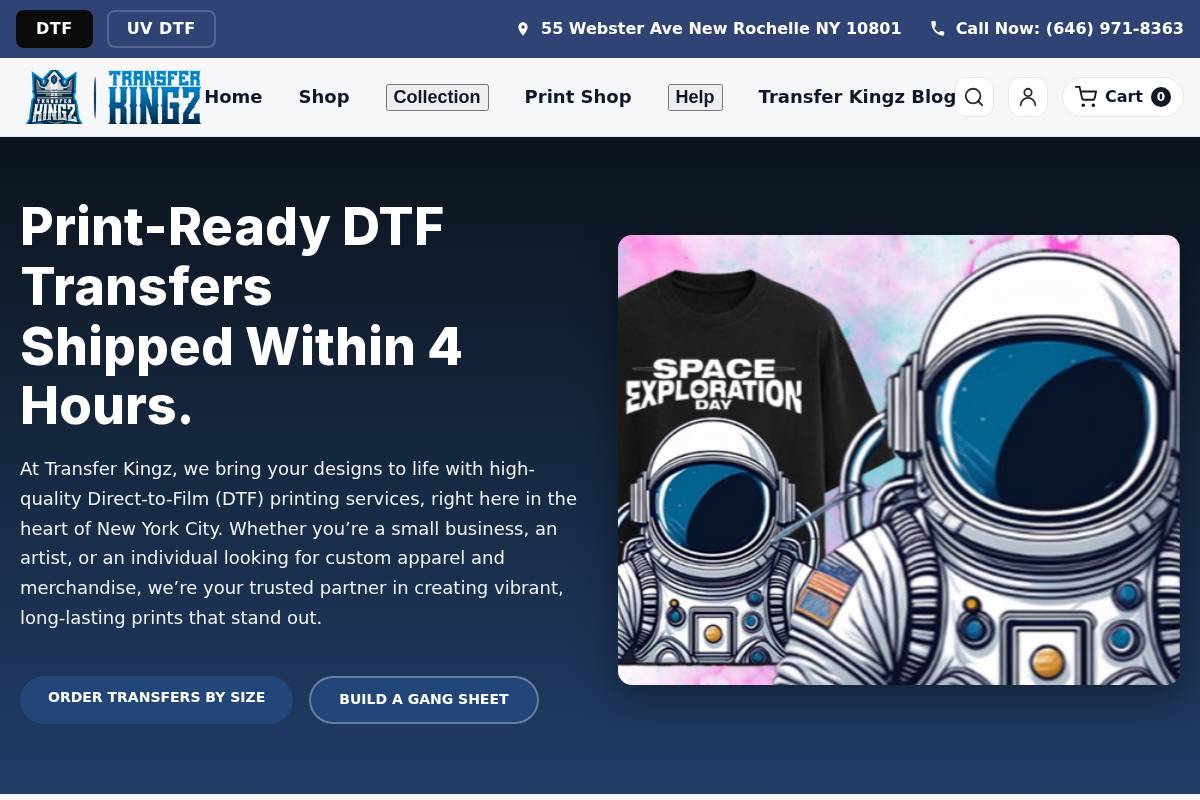Select the DTF mode toggle
This screenshot has width=1200, height=800.
(54, 28)
